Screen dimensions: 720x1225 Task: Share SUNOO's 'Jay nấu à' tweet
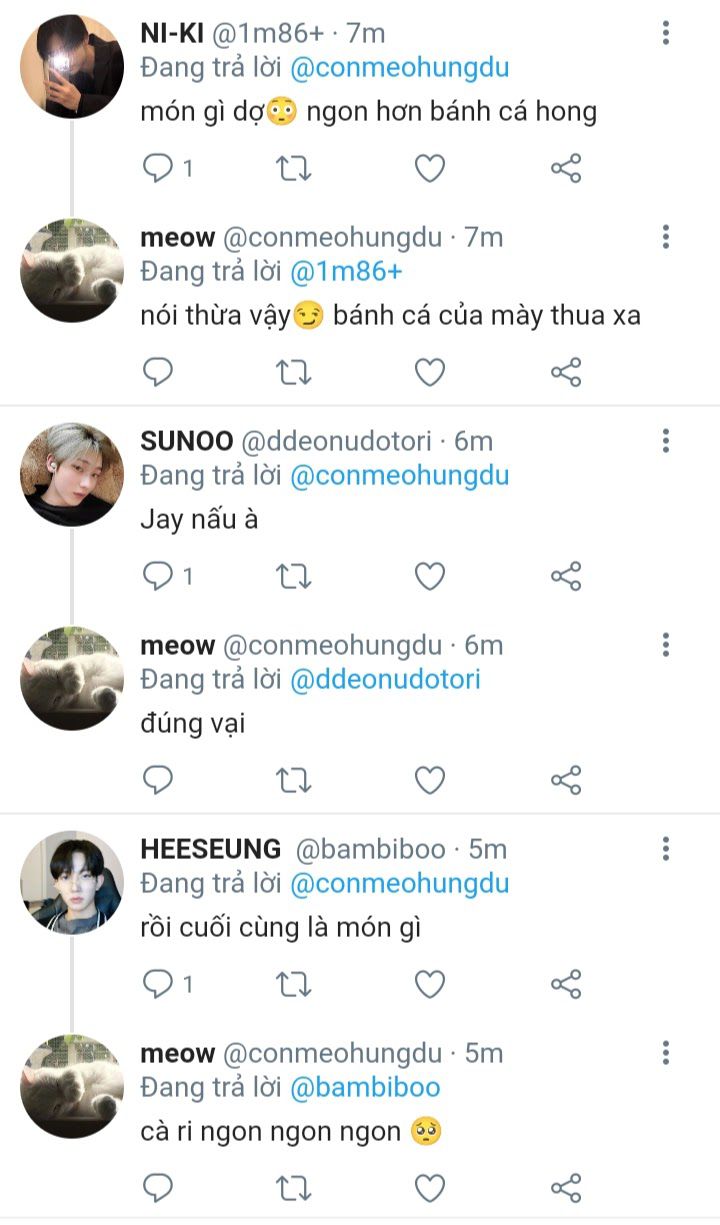pyautogui.click(x=566, y=576)
